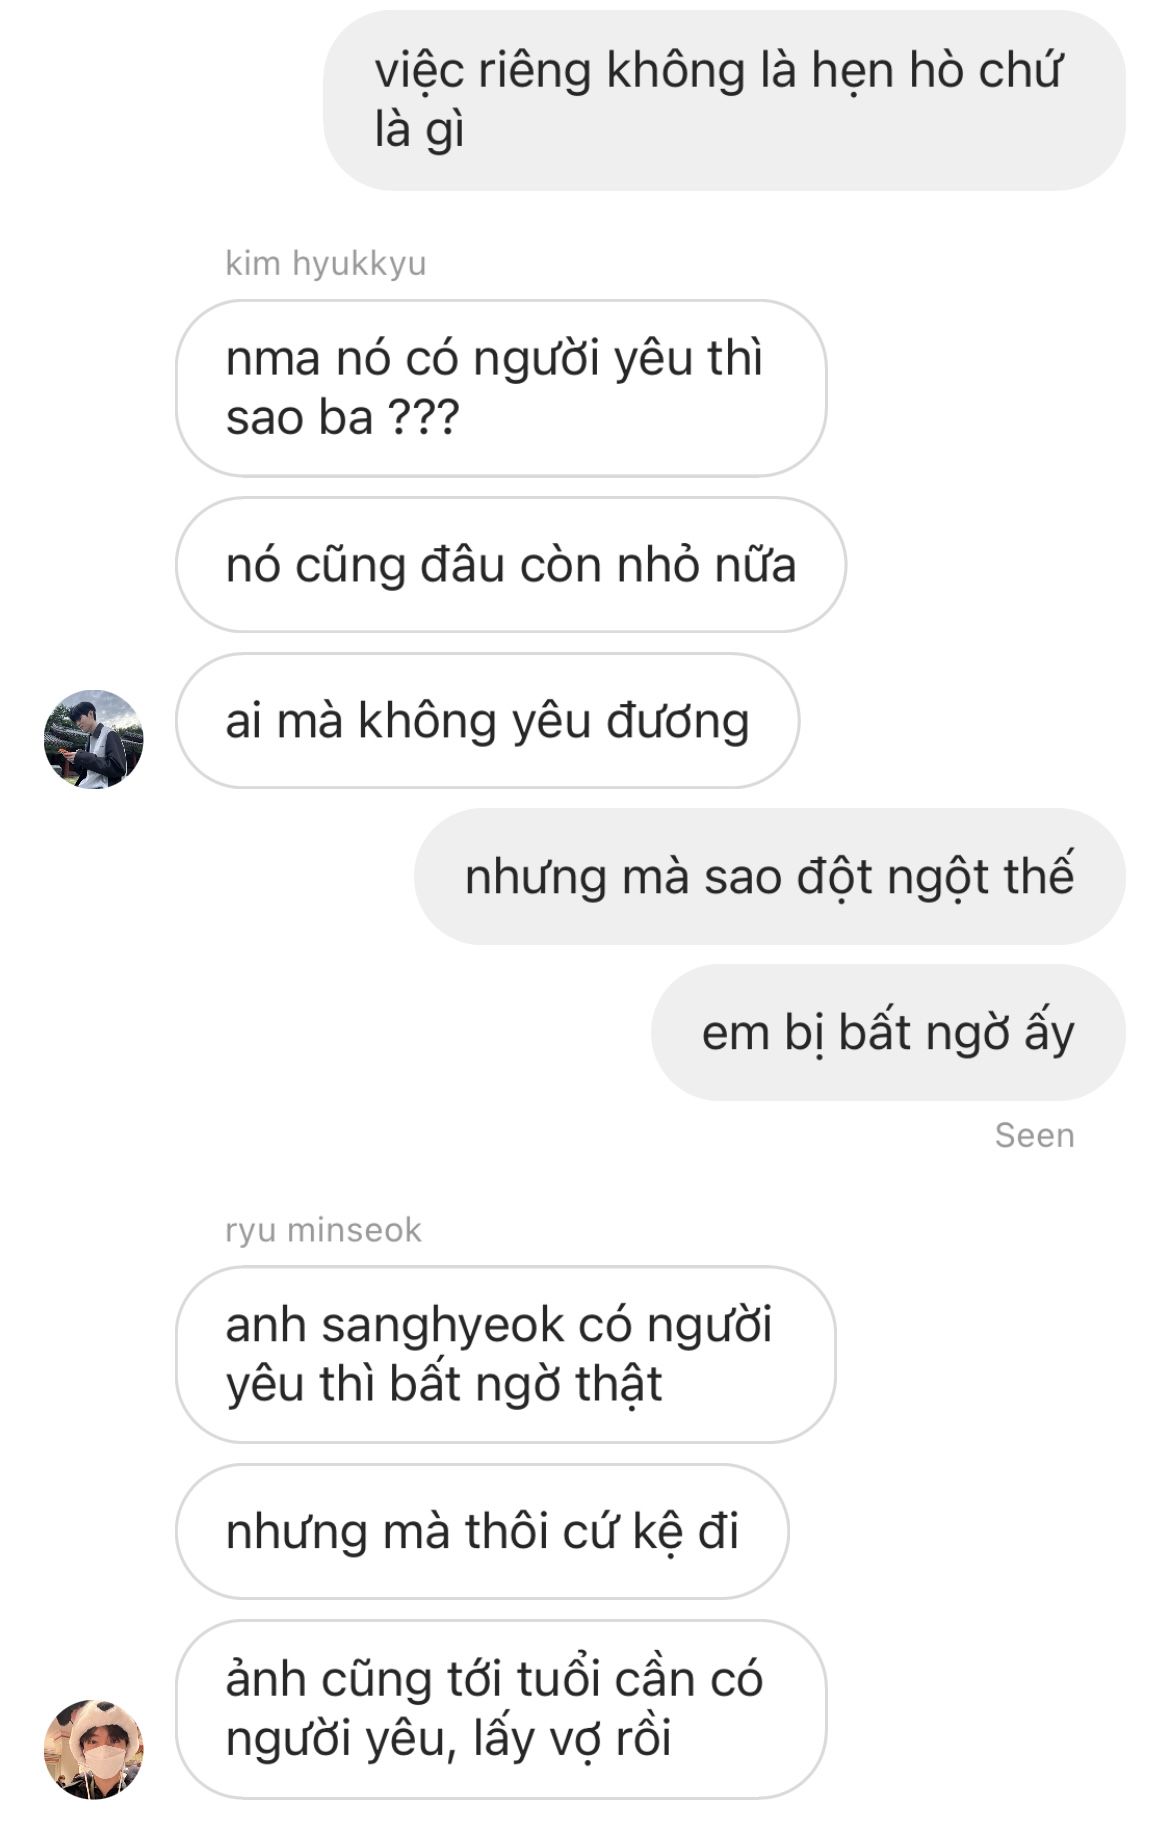Select message 'nó cũng đâu còn nhỏ nữa'
Image resolution: width=1170 pixels, height=1829 pixels.
pos(511,565)
